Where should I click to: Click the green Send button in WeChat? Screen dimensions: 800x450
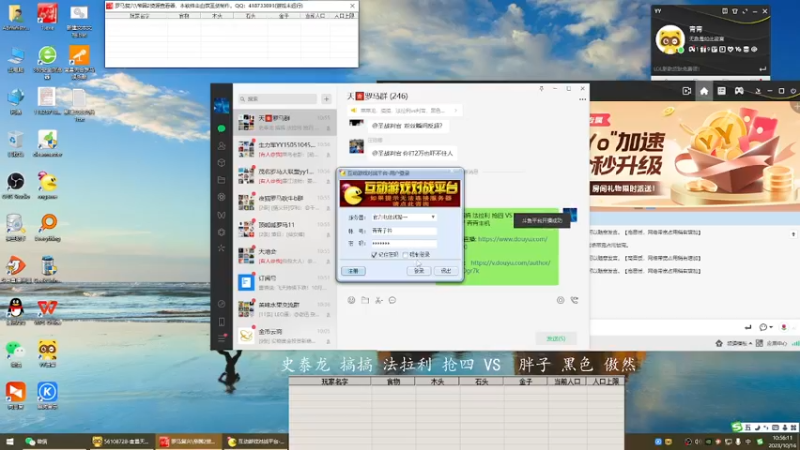click(556, 338)
